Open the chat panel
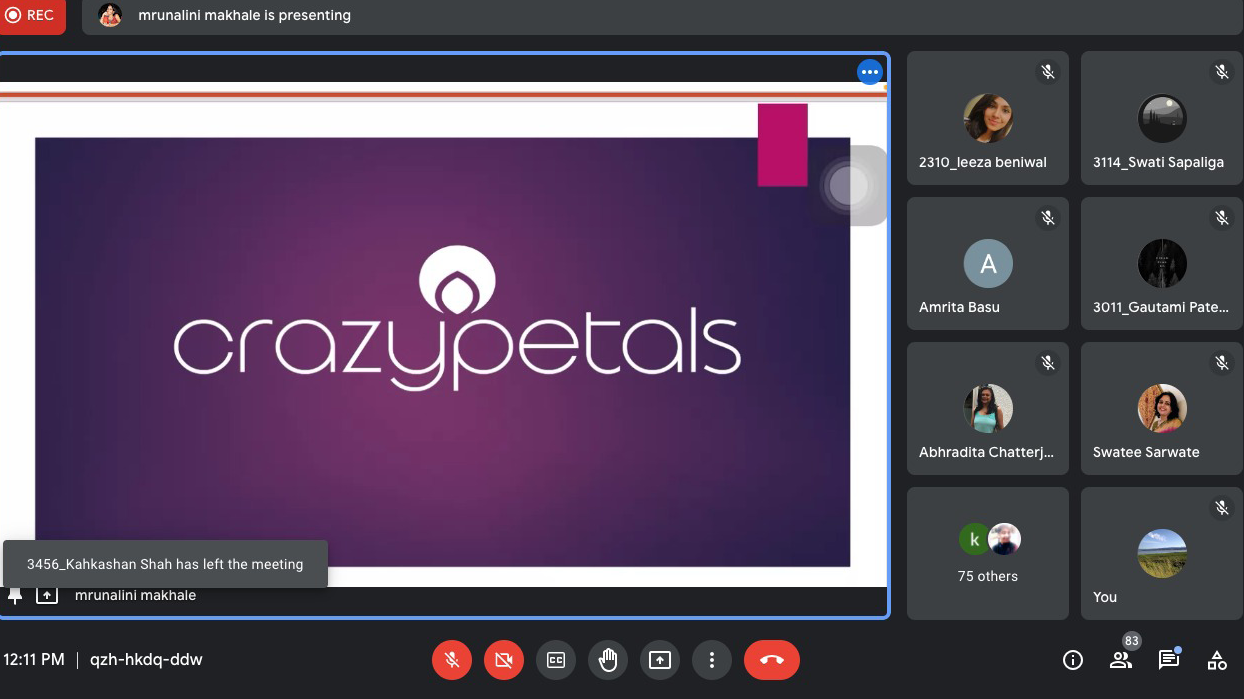This screenshot has width=1244, height=699. pos(1168,660)
